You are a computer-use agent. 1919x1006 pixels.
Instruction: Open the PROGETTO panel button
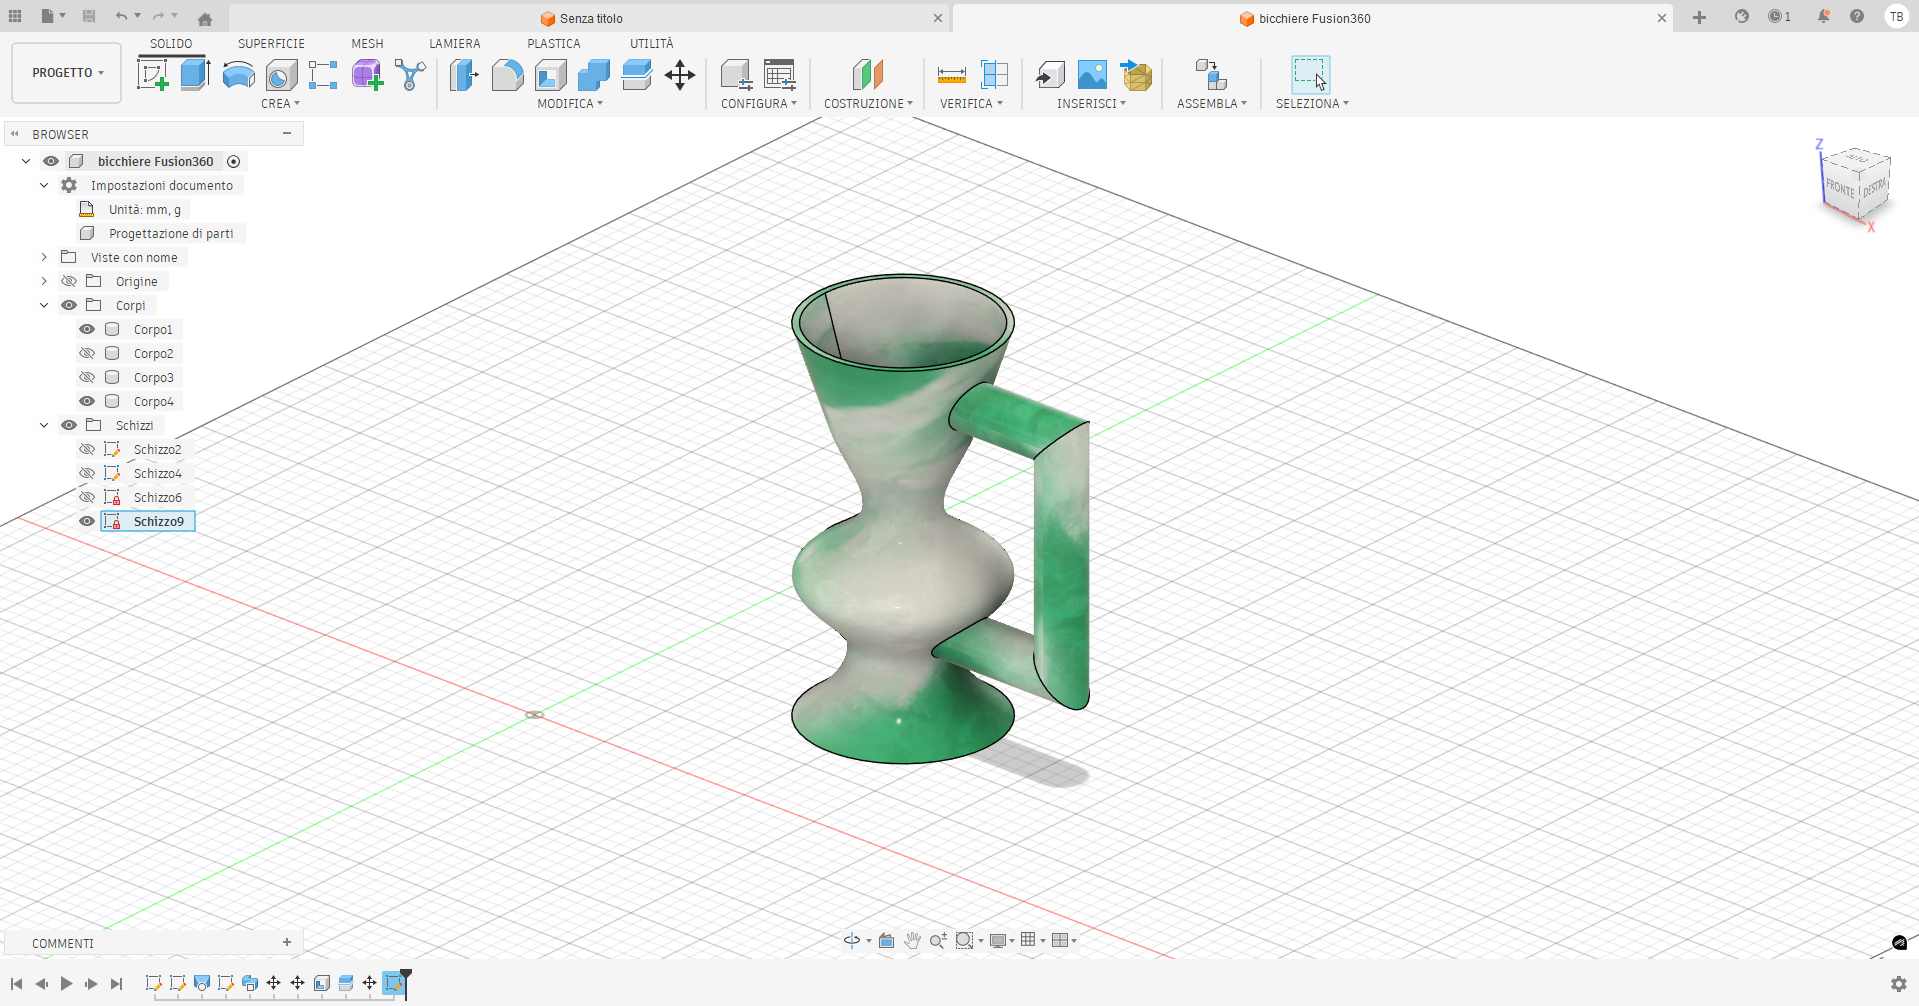click(x=66, y=72)
